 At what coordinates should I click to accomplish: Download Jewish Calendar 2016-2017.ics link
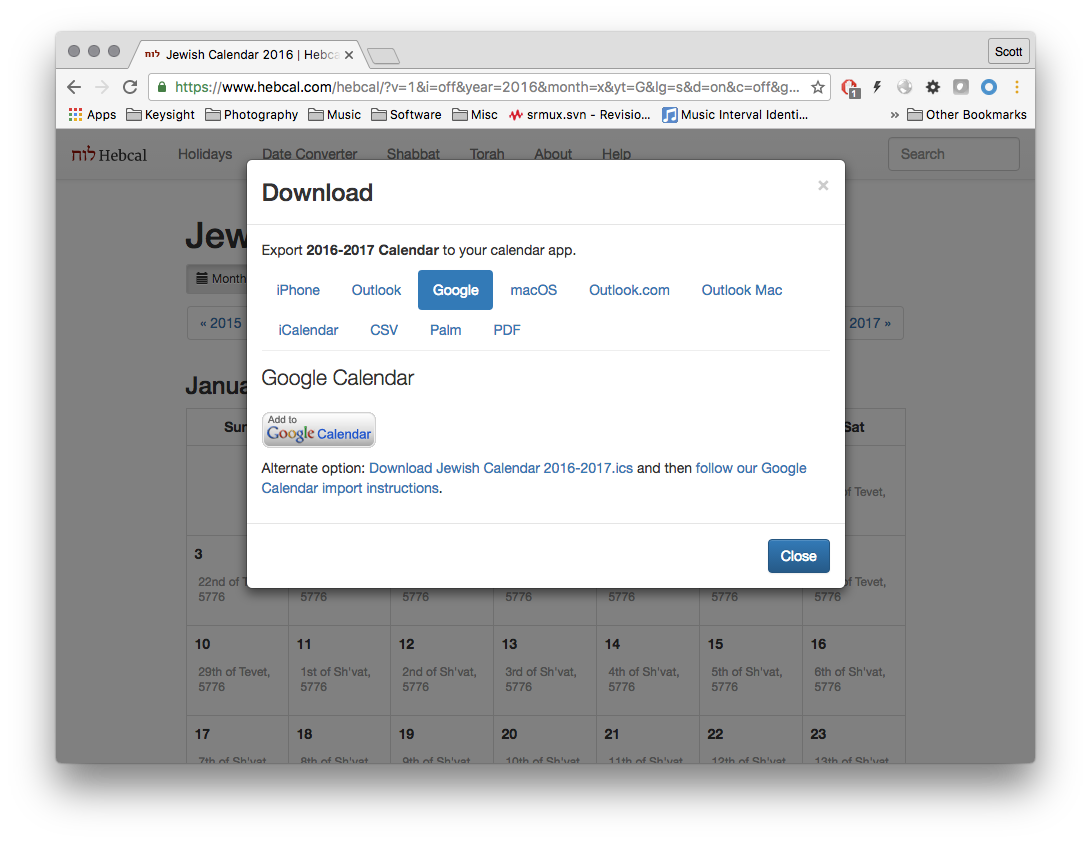pos(501,468)
